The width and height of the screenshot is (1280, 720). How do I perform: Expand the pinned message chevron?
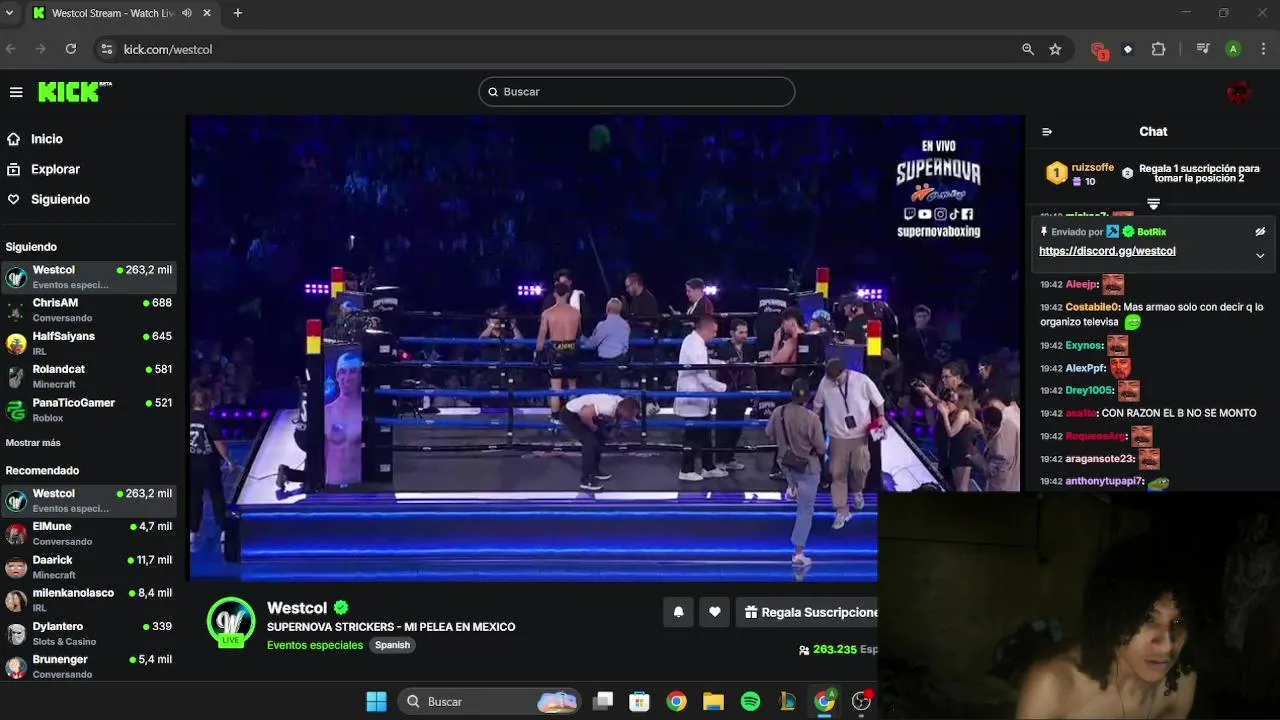click(1260, 255)
